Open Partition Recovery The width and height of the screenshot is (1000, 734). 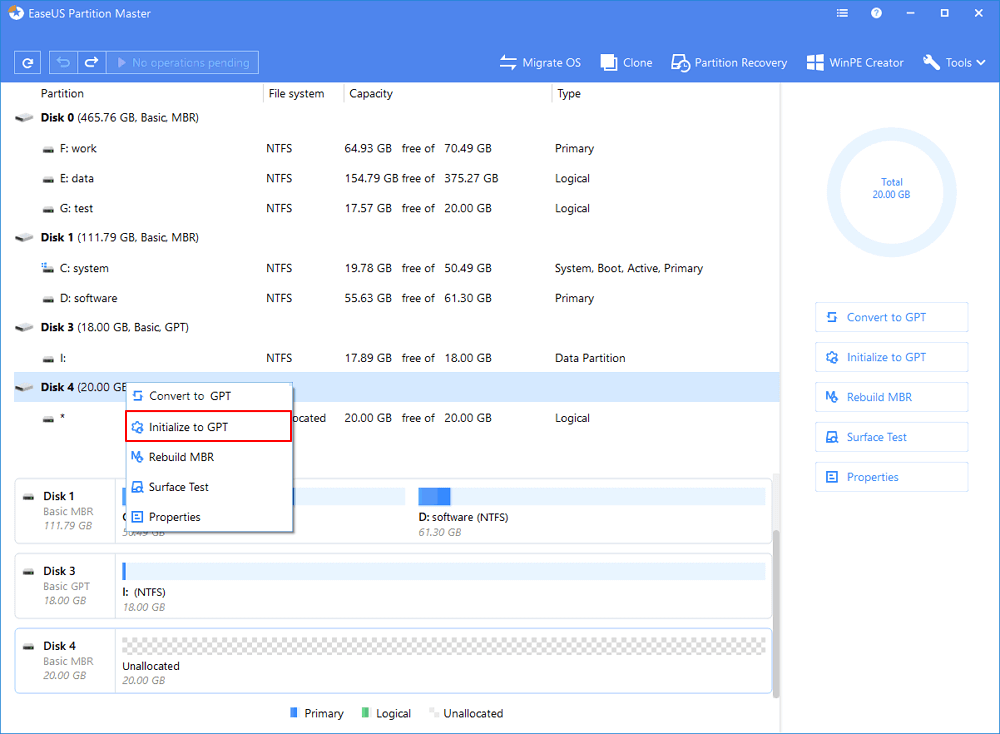(x=729, y=63)
